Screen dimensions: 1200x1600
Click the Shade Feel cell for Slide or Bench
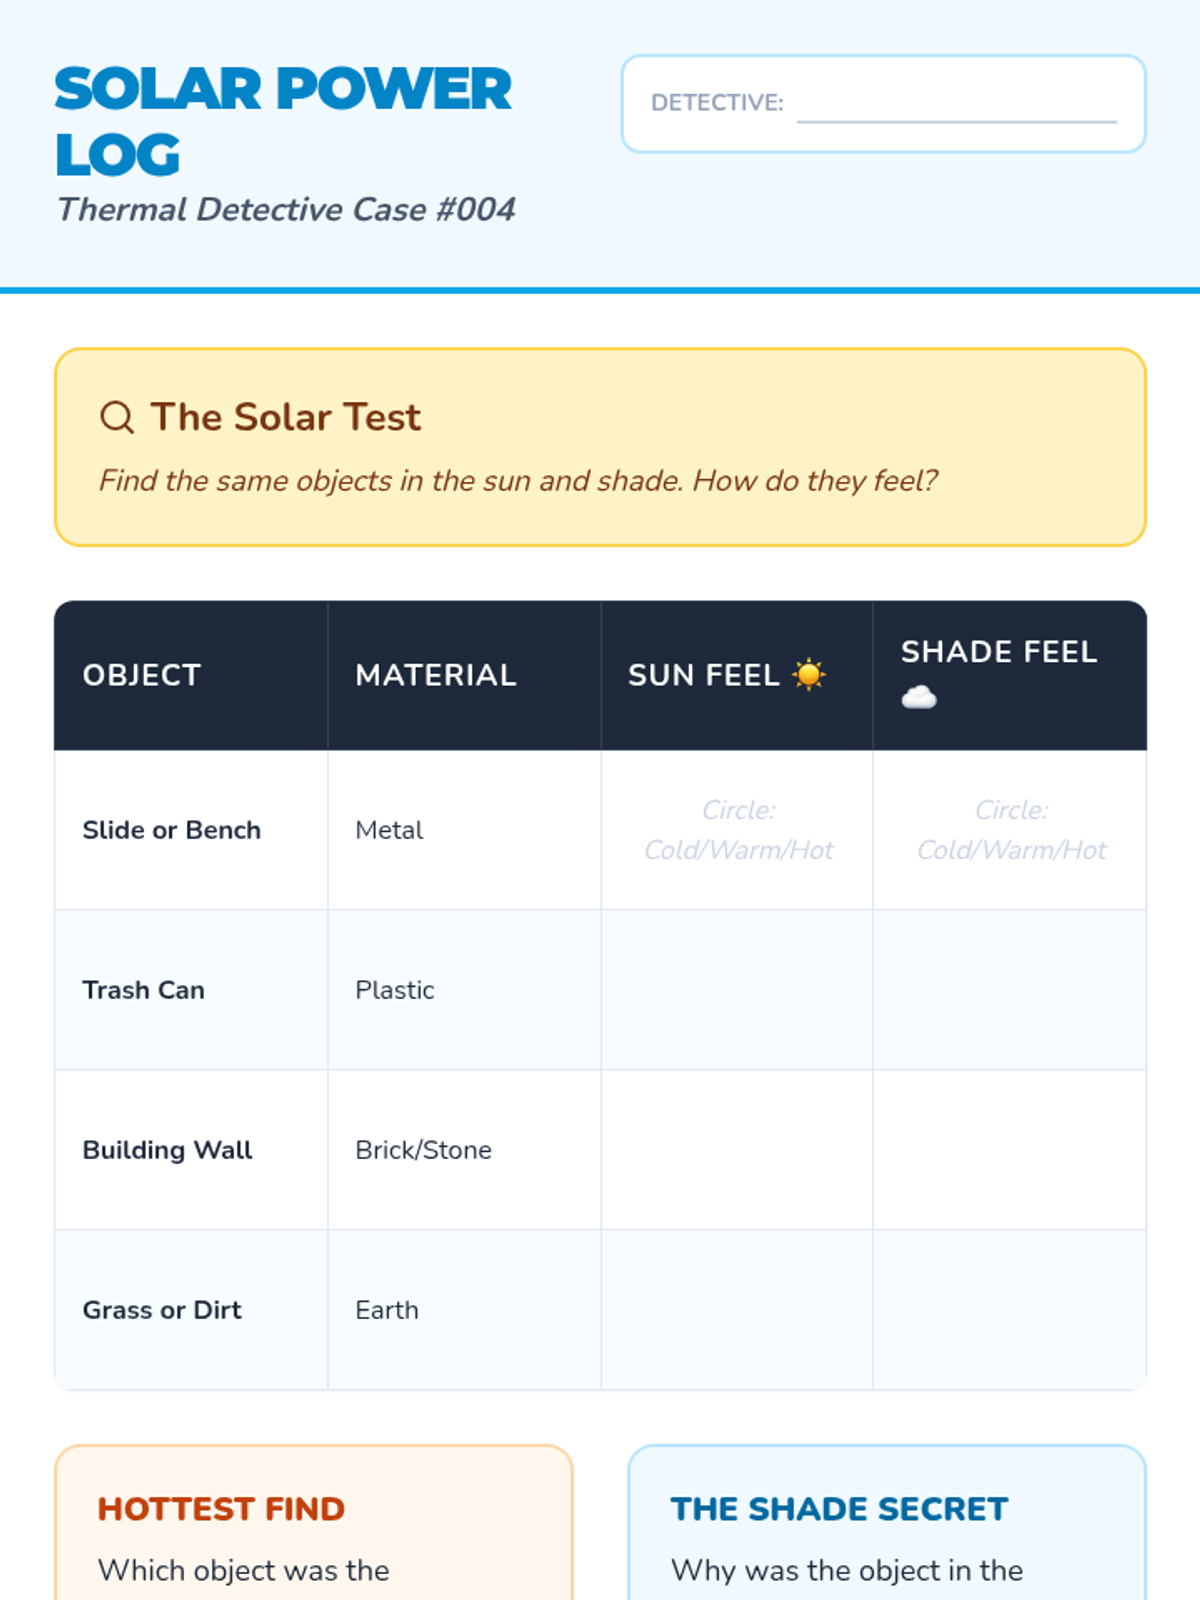point(1011,830)
